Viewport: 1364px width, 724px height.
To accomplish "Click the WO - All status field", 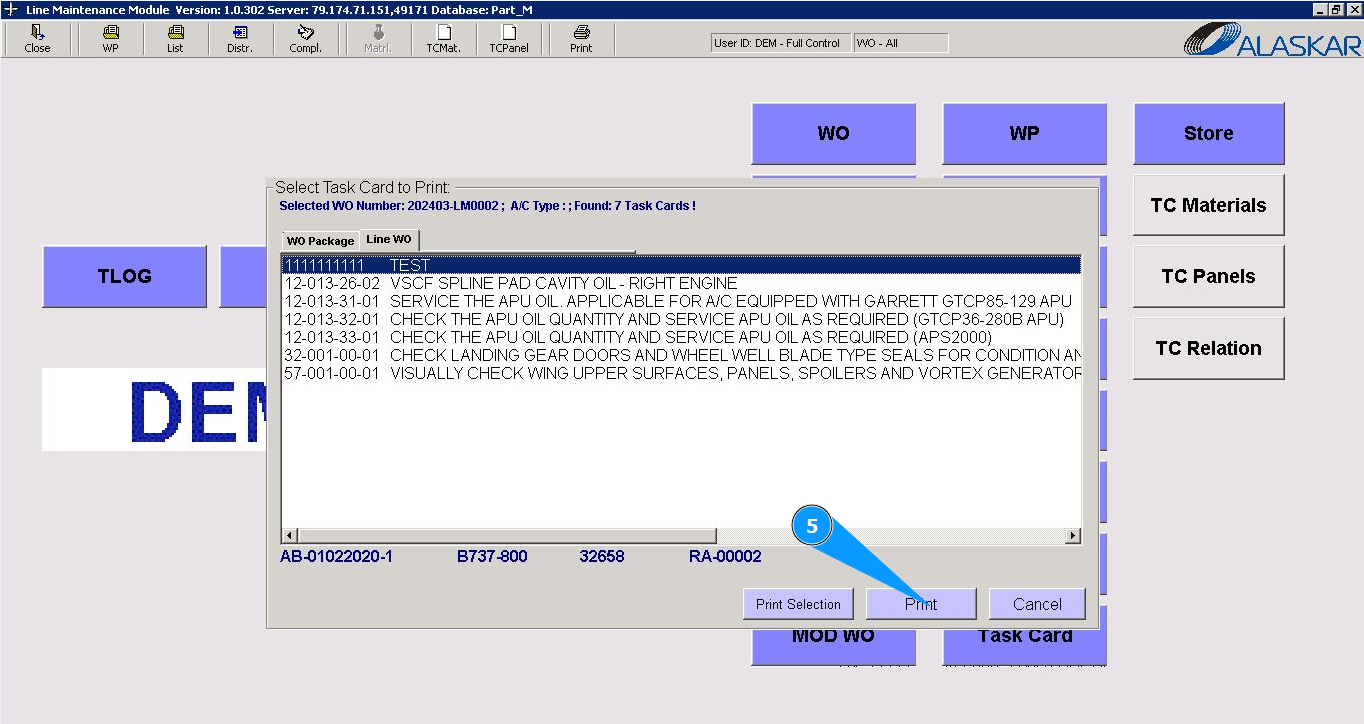I will 900,43.
